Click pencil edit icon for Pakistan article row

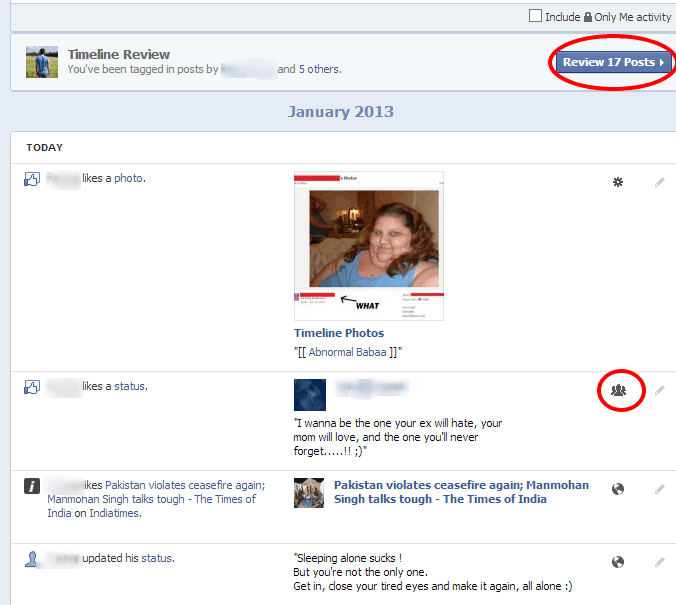tap(659, 489)
